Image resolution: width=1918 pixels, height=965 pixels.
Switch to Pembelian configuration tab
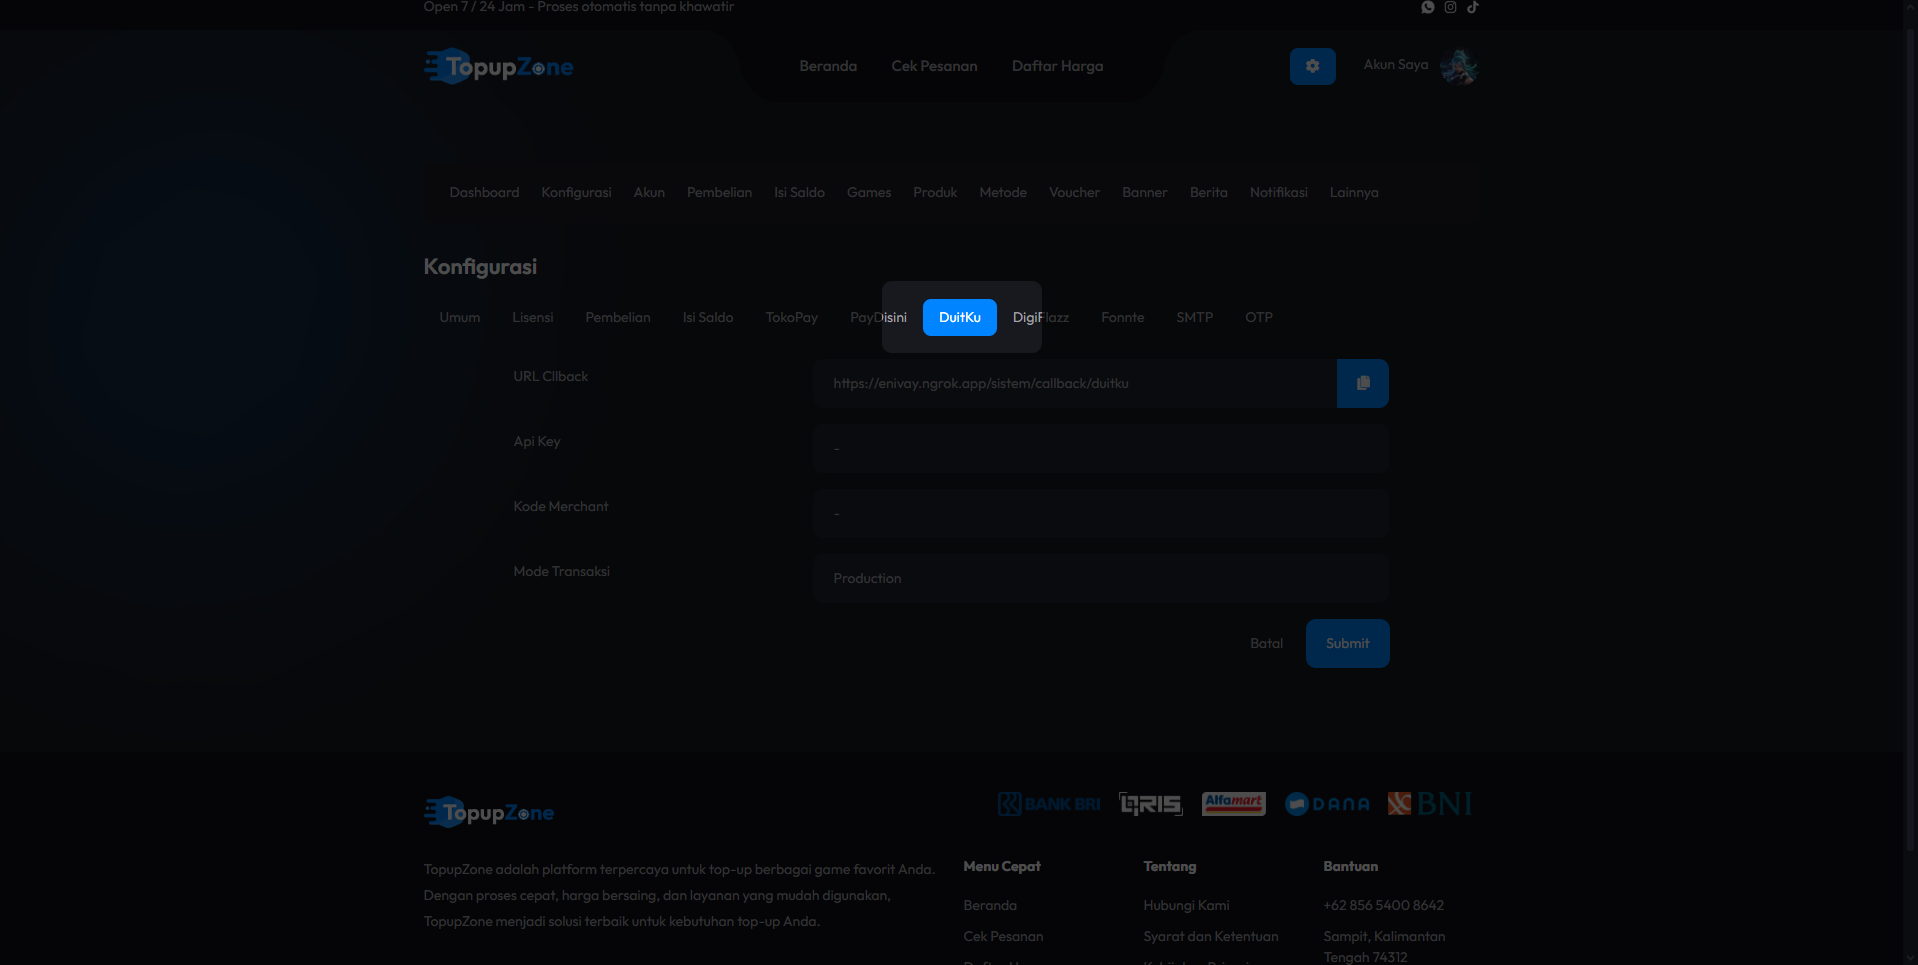[618, 317]
